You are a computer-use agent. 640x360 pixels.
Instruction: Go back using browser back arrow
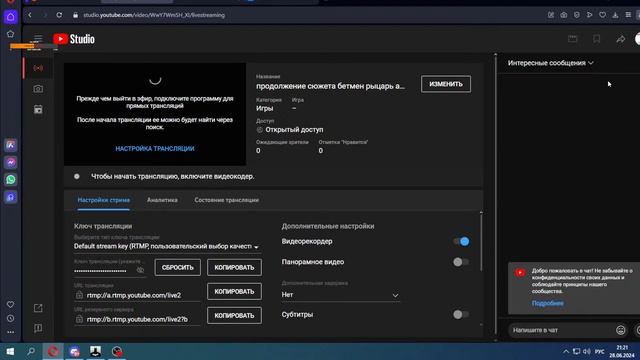(30, 15)
